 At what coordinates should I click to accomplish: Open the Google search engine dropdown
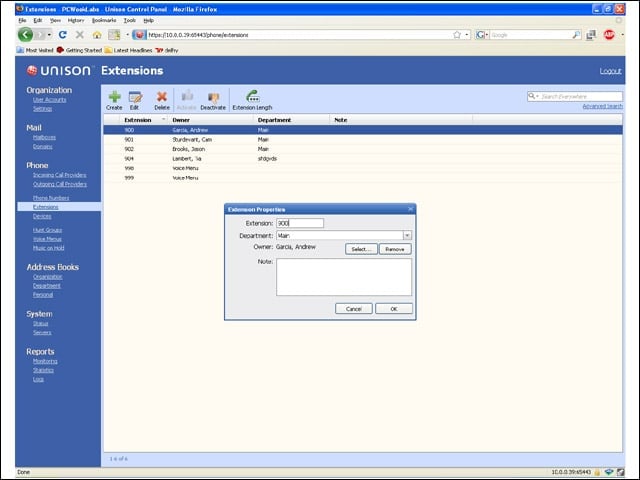click(482, 35)
